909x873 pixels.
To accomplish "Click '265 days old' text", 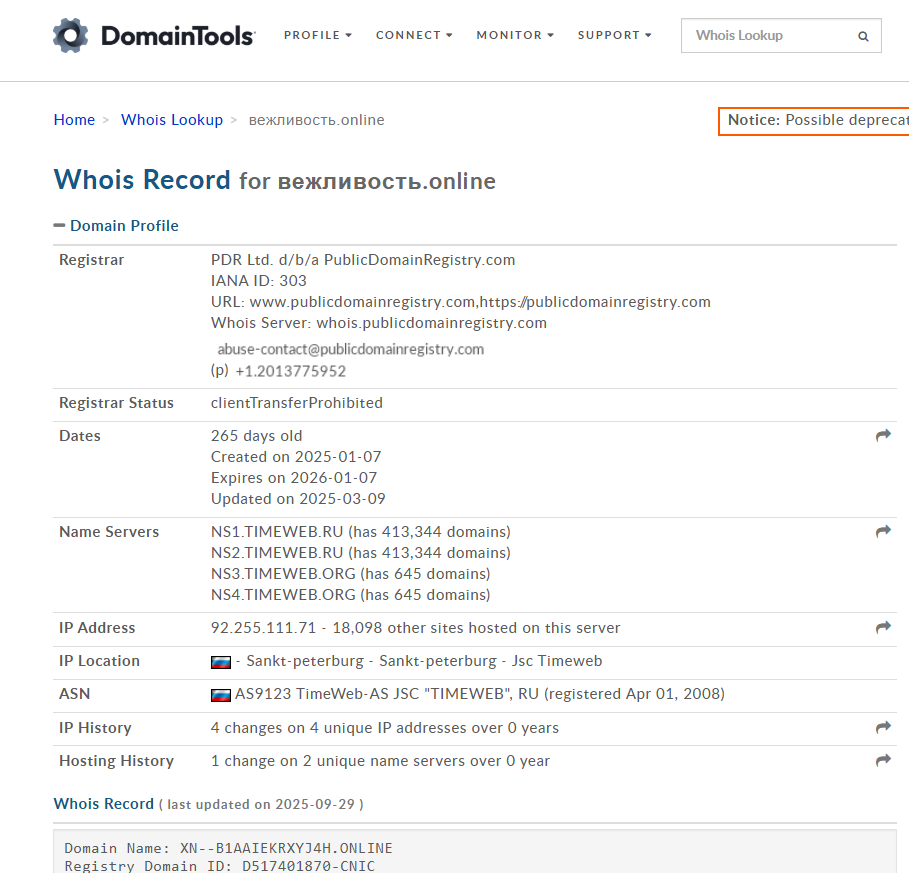I will (257, 436).
